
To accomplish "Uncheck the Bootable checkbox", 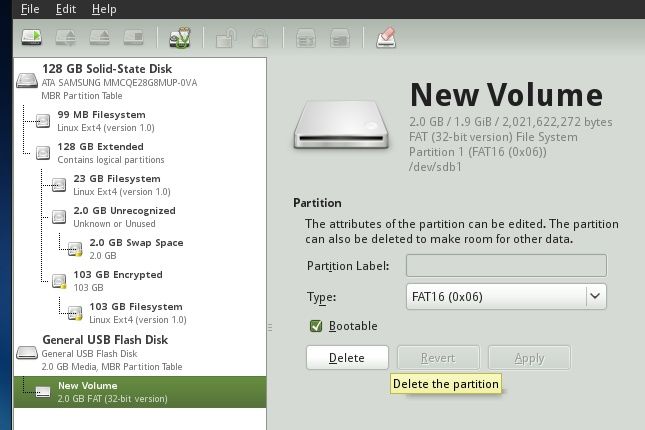I will point(316,326).
